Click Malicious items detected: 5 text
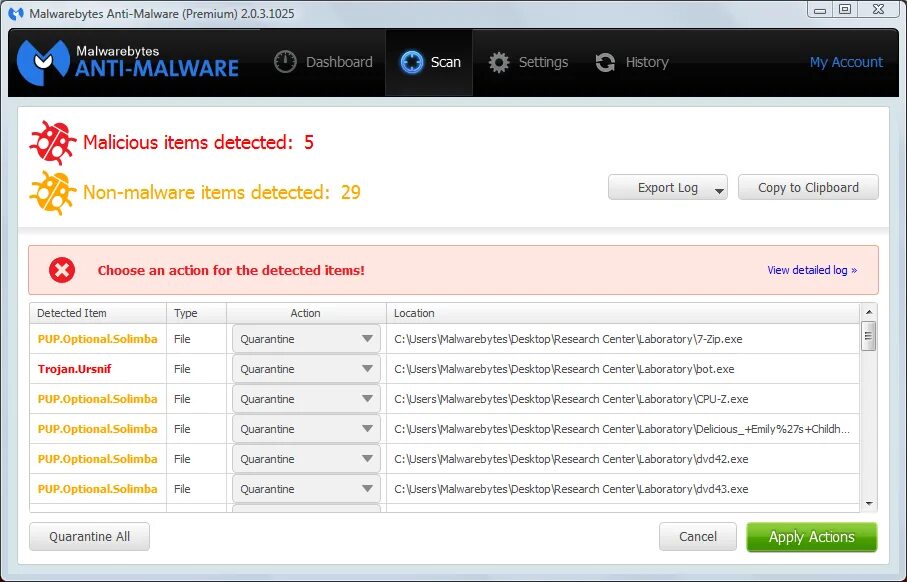 [x=198, y=142]
